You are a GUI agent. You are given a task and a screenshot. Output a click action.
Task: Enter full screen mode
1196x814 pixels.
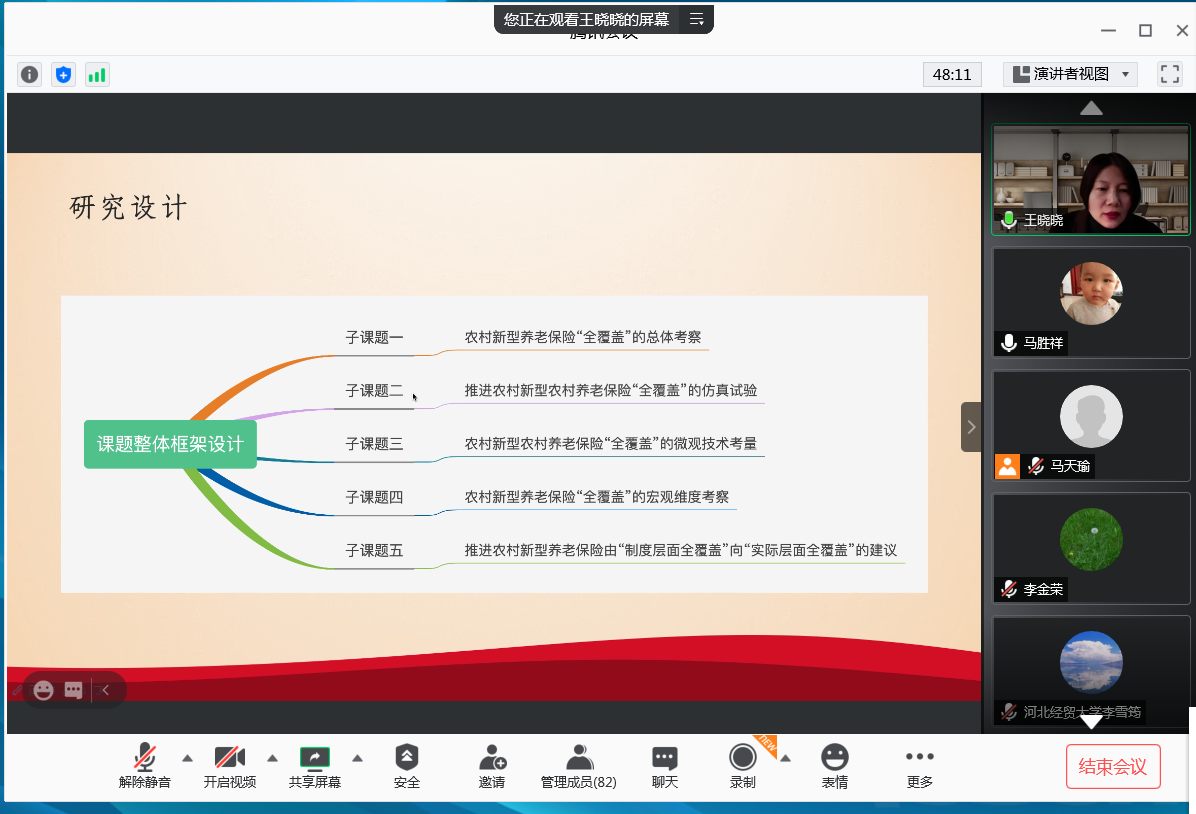[x=1169, y=74]
